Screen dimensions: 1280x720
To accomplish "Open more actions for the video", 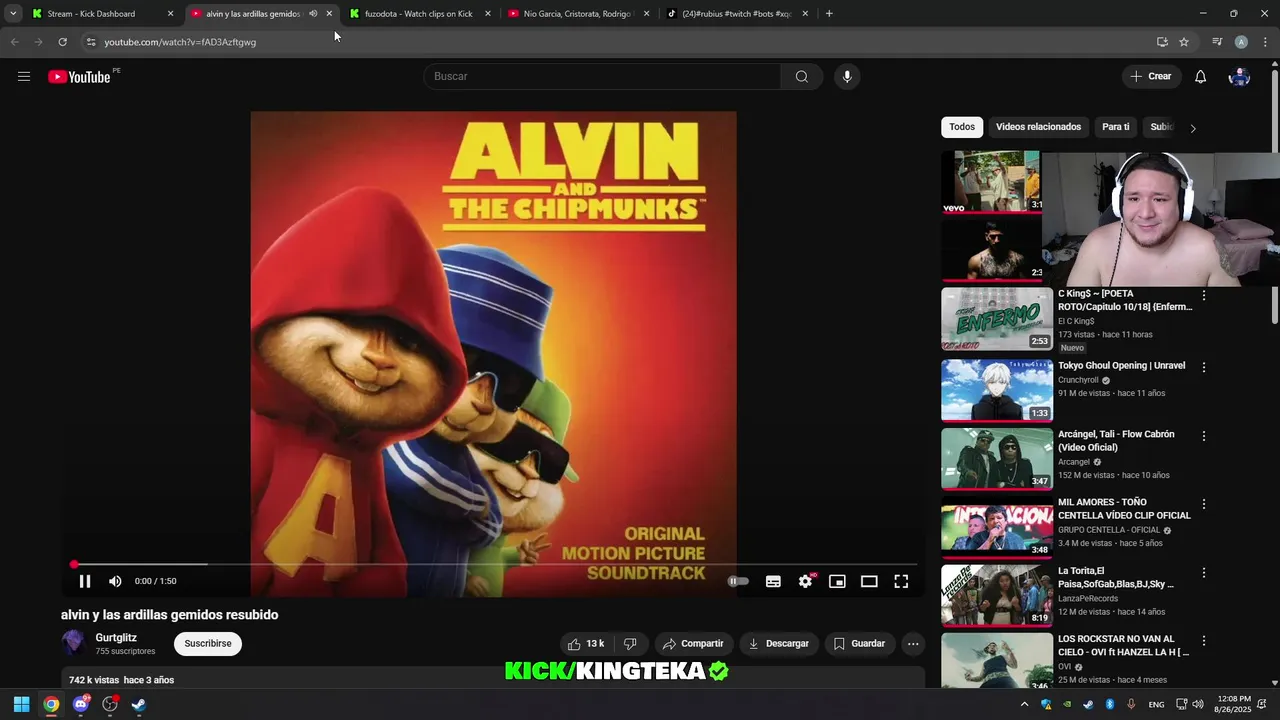I will point(913,644).
